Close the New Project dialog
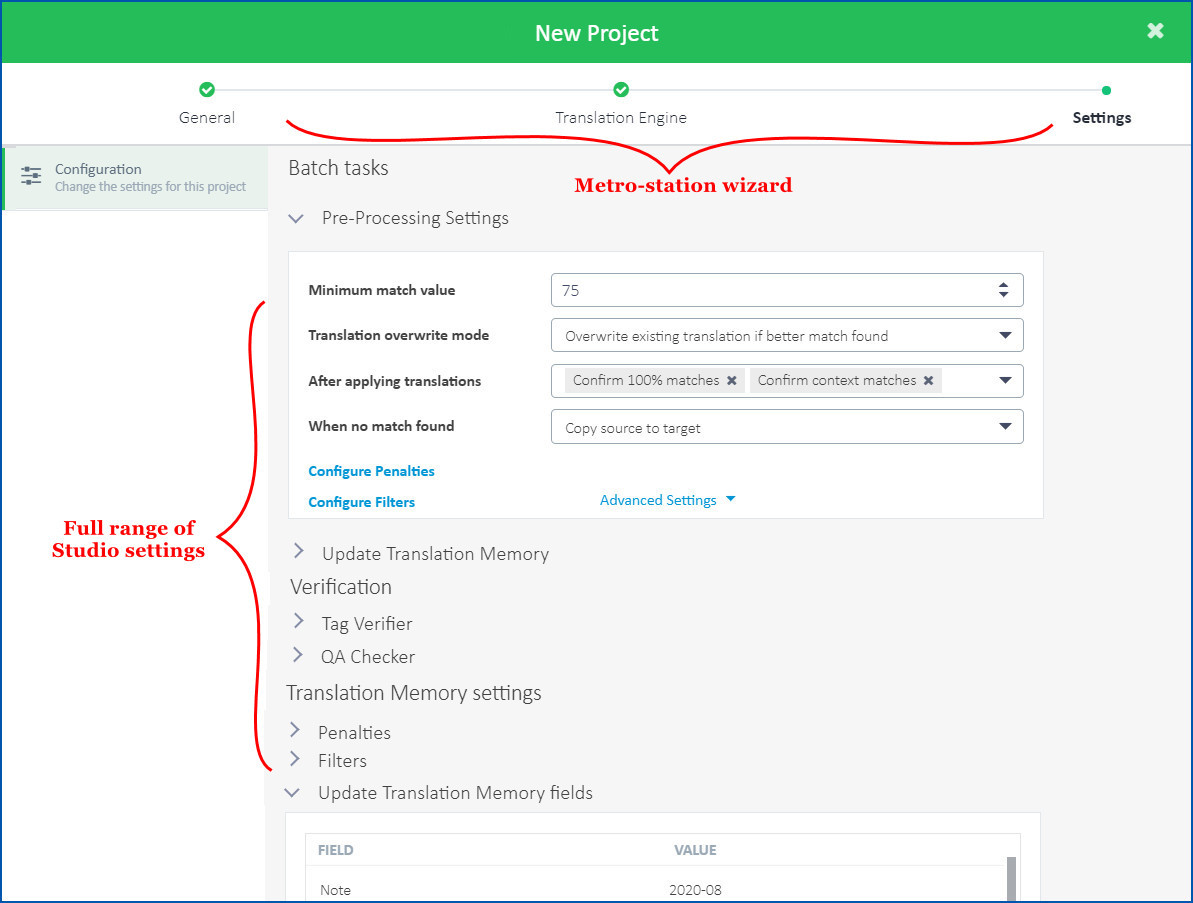This screenshot has width=1193, height=903. (x=1155, y=31)
